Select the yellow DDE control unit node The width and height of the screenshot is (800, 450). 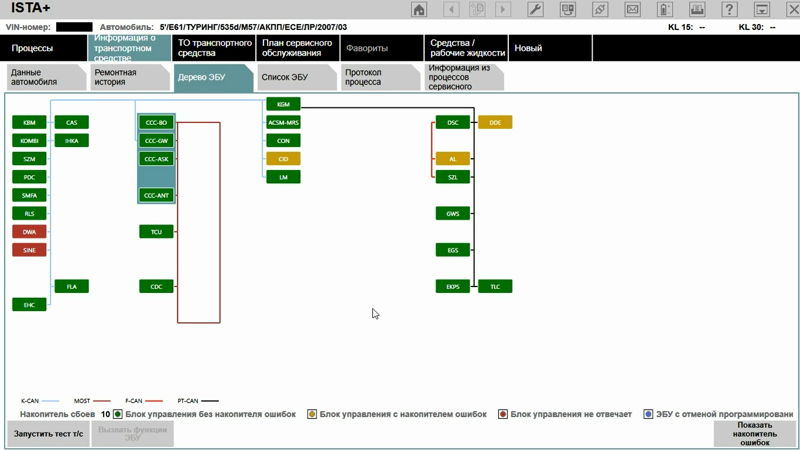pyautogui.click(x=495, y=122)
